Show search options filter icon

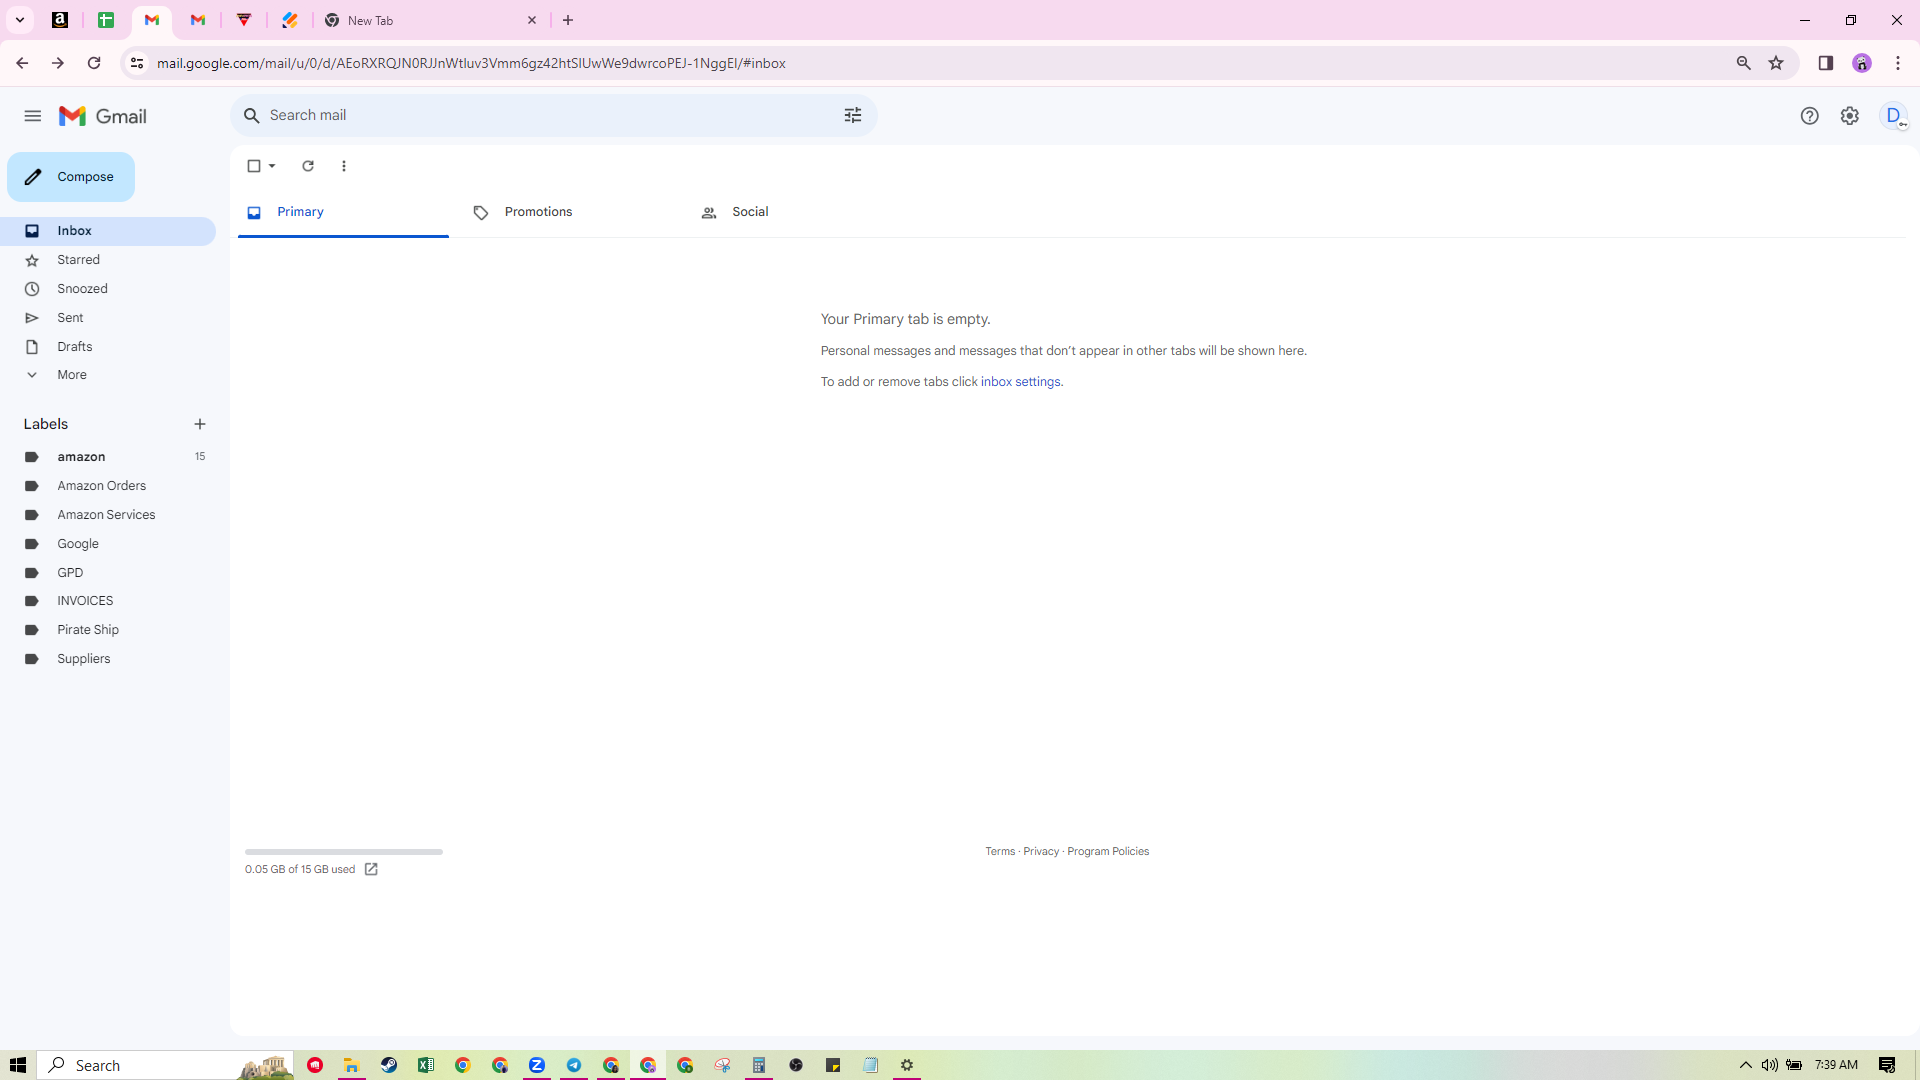tap(853, 116)
